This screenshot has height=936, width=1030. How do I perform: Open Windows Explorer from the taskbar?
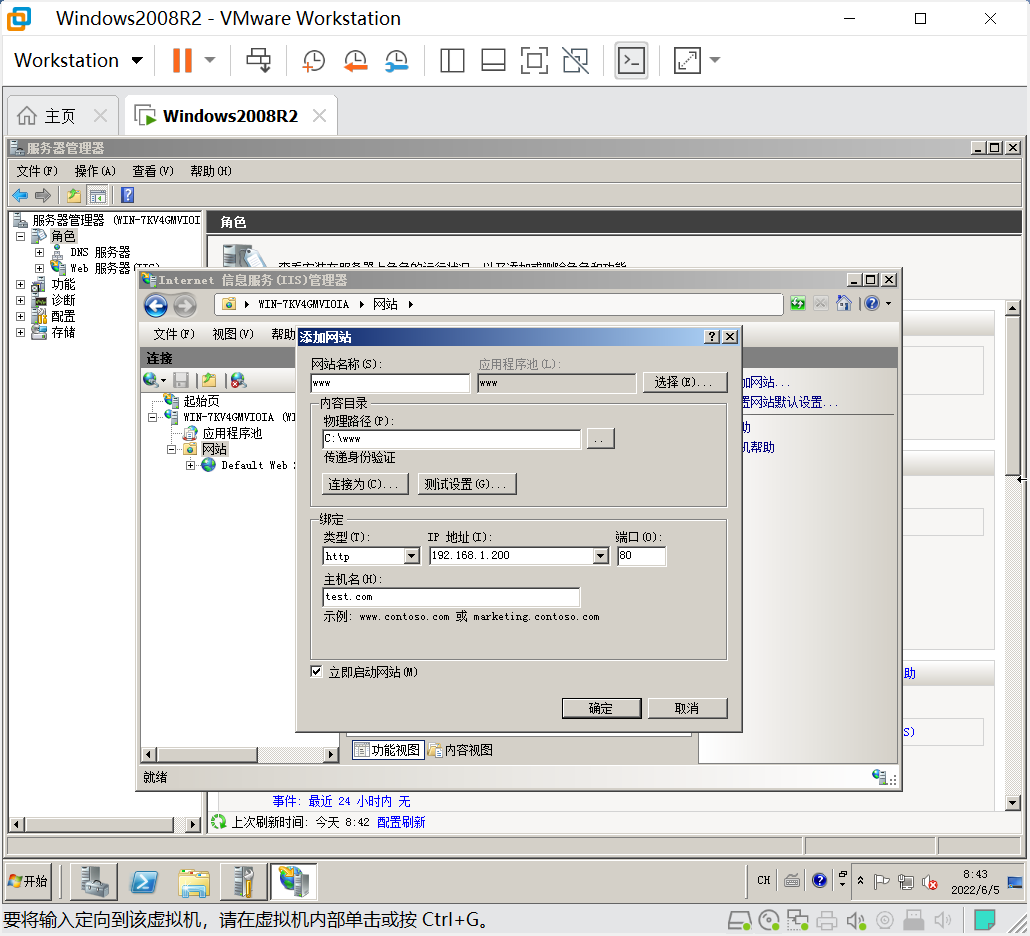(x=194, y=881)
